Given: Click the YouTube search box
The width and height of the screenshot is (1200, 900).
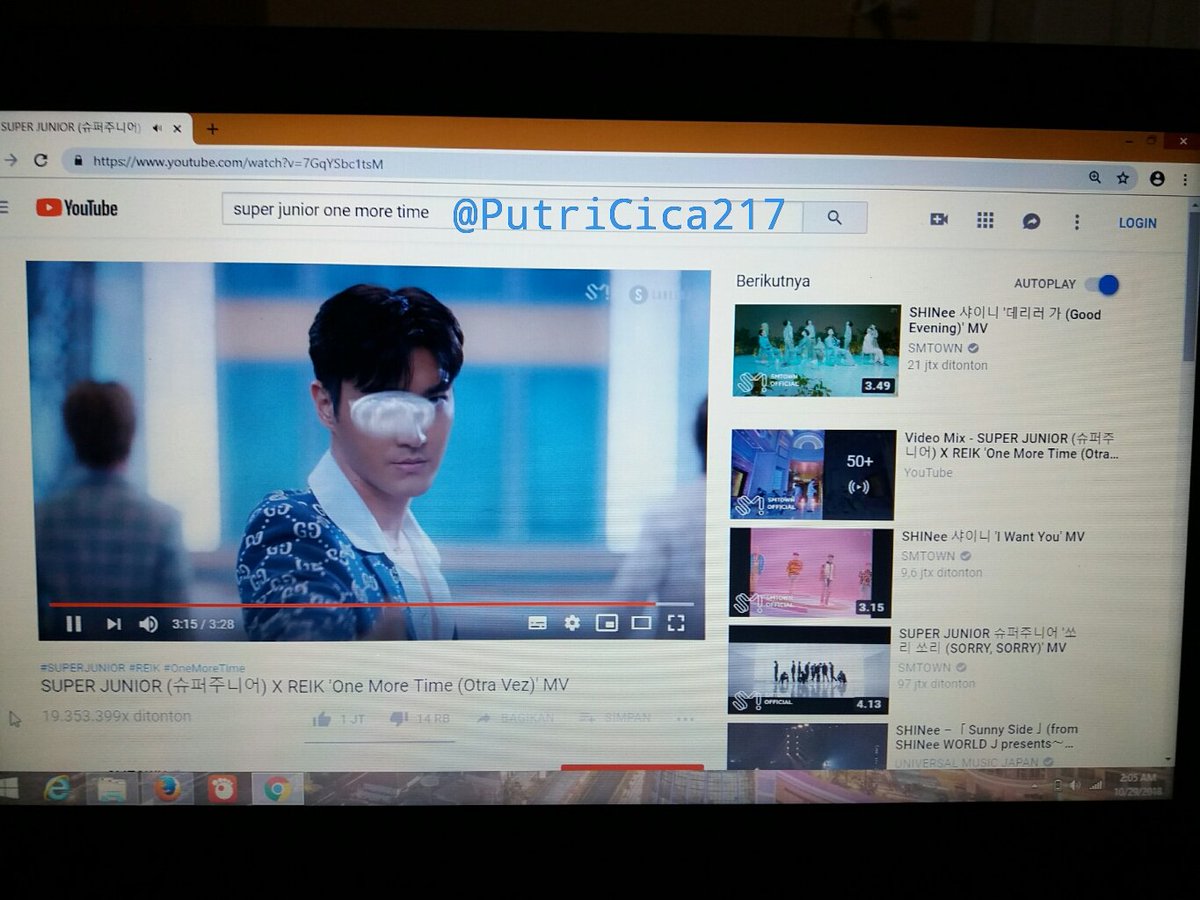Looking at the screenshot, I should [512, 212].
